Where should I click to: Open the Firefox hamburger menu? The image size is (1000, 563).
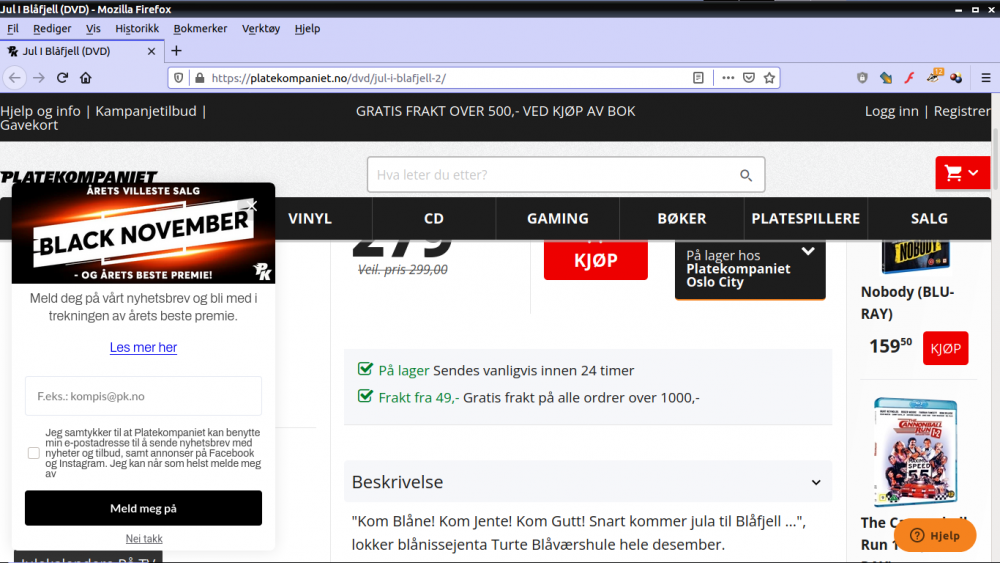point(986,78)
